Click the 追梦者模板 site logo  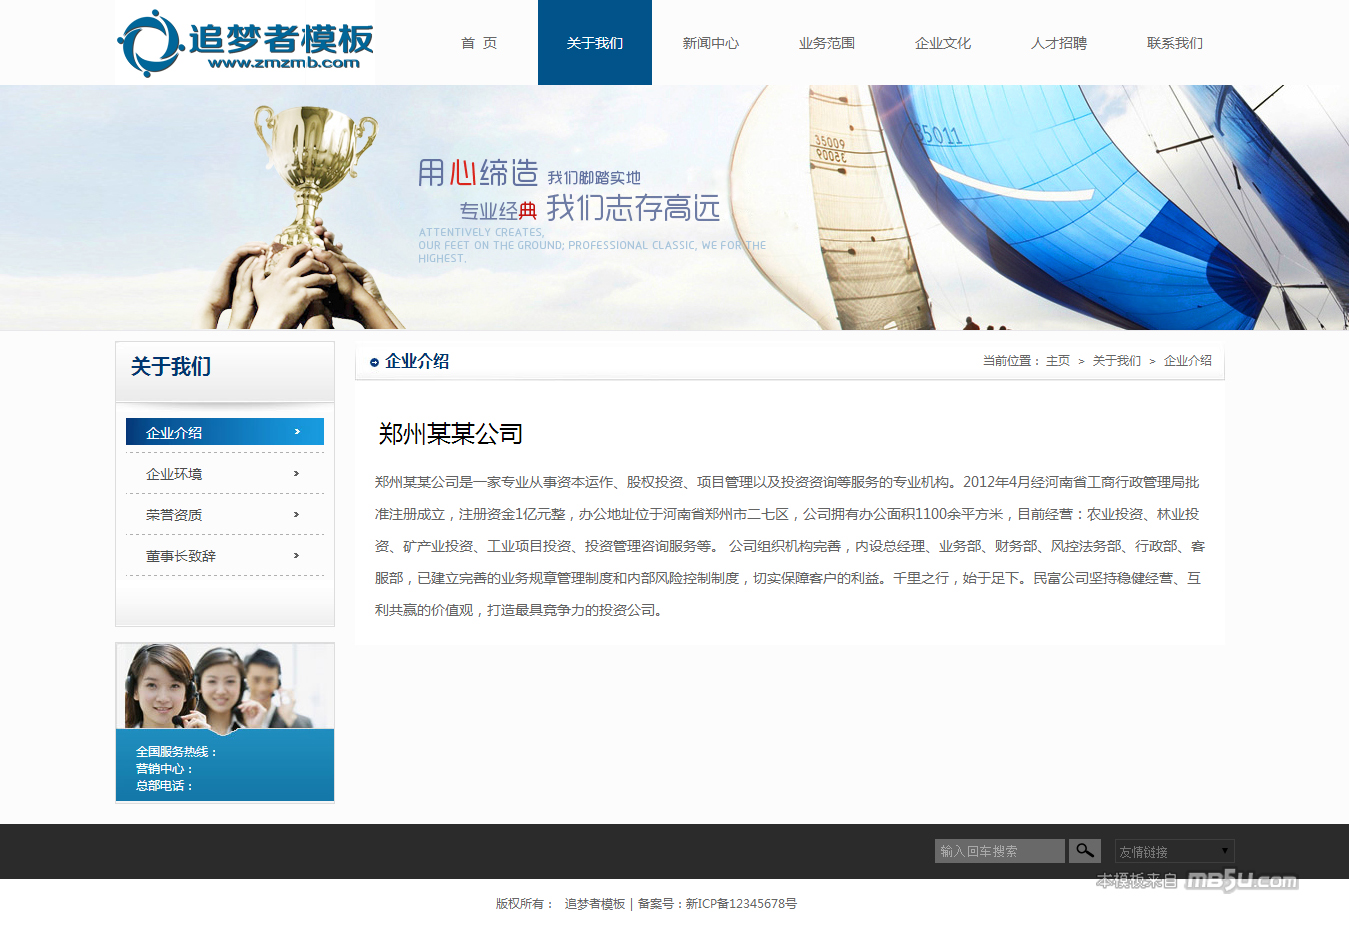tap(245, 43)
